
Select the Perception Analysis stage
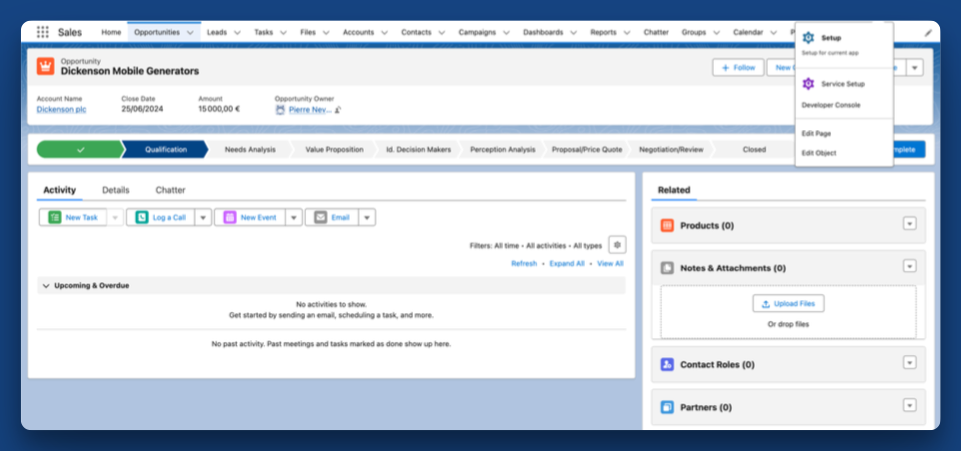click(x=503, y=150)
